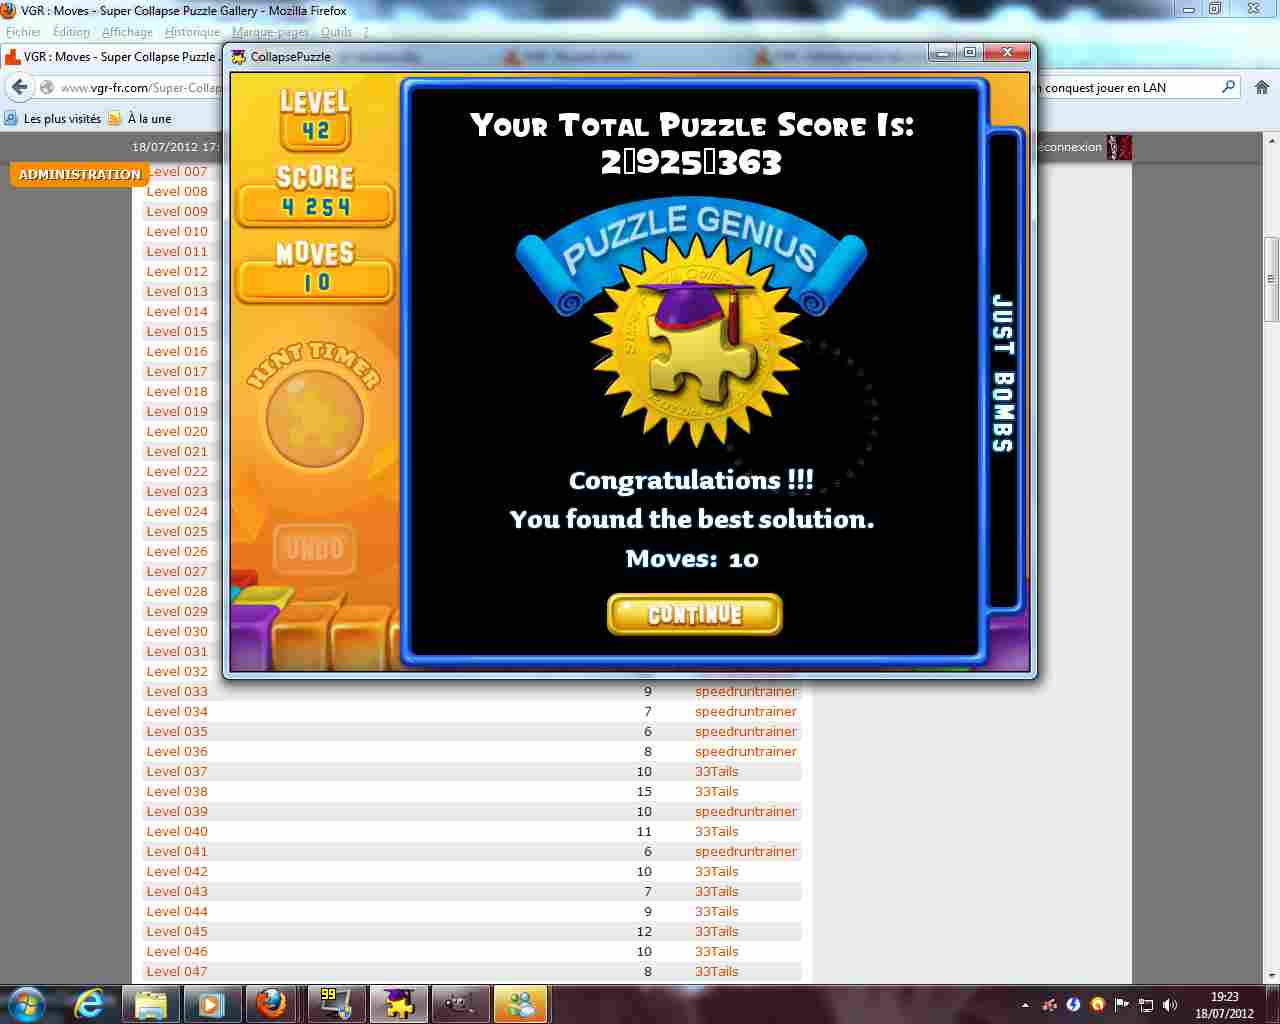Click the ADMINISTRATION button
The image size is (1280, 1024).
[x=80, y=174]
